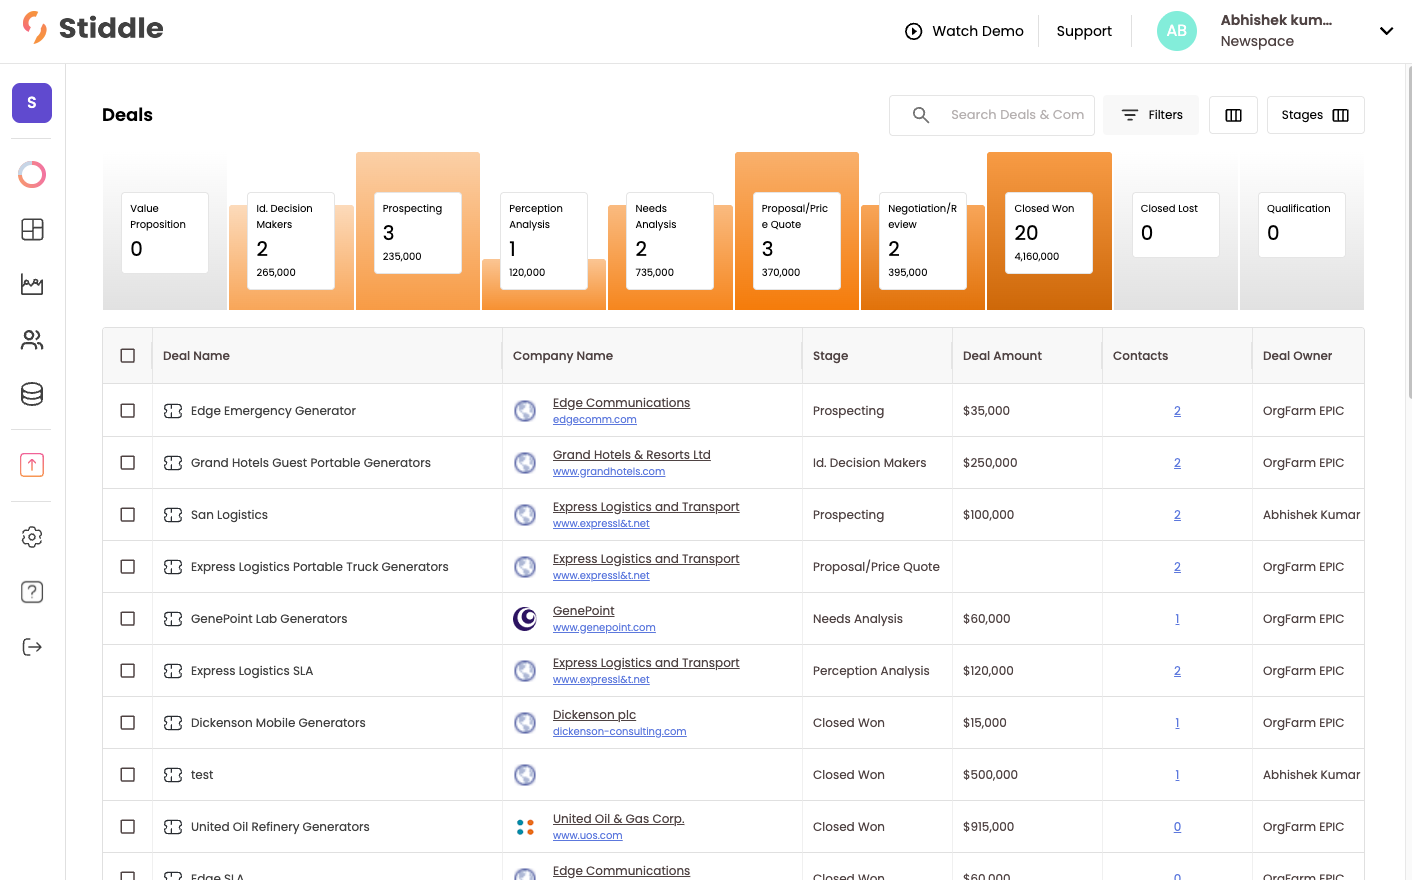Open the database stack icon in sidebar
This screenshot has width=1412, height=880.
(32, 394)
